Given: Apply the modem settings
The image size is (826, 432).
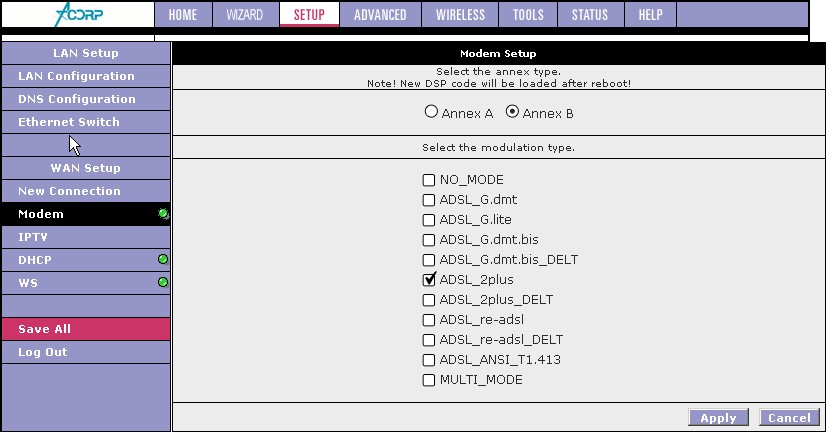Looking at the screenshot, I should click(x=719, y=417).
